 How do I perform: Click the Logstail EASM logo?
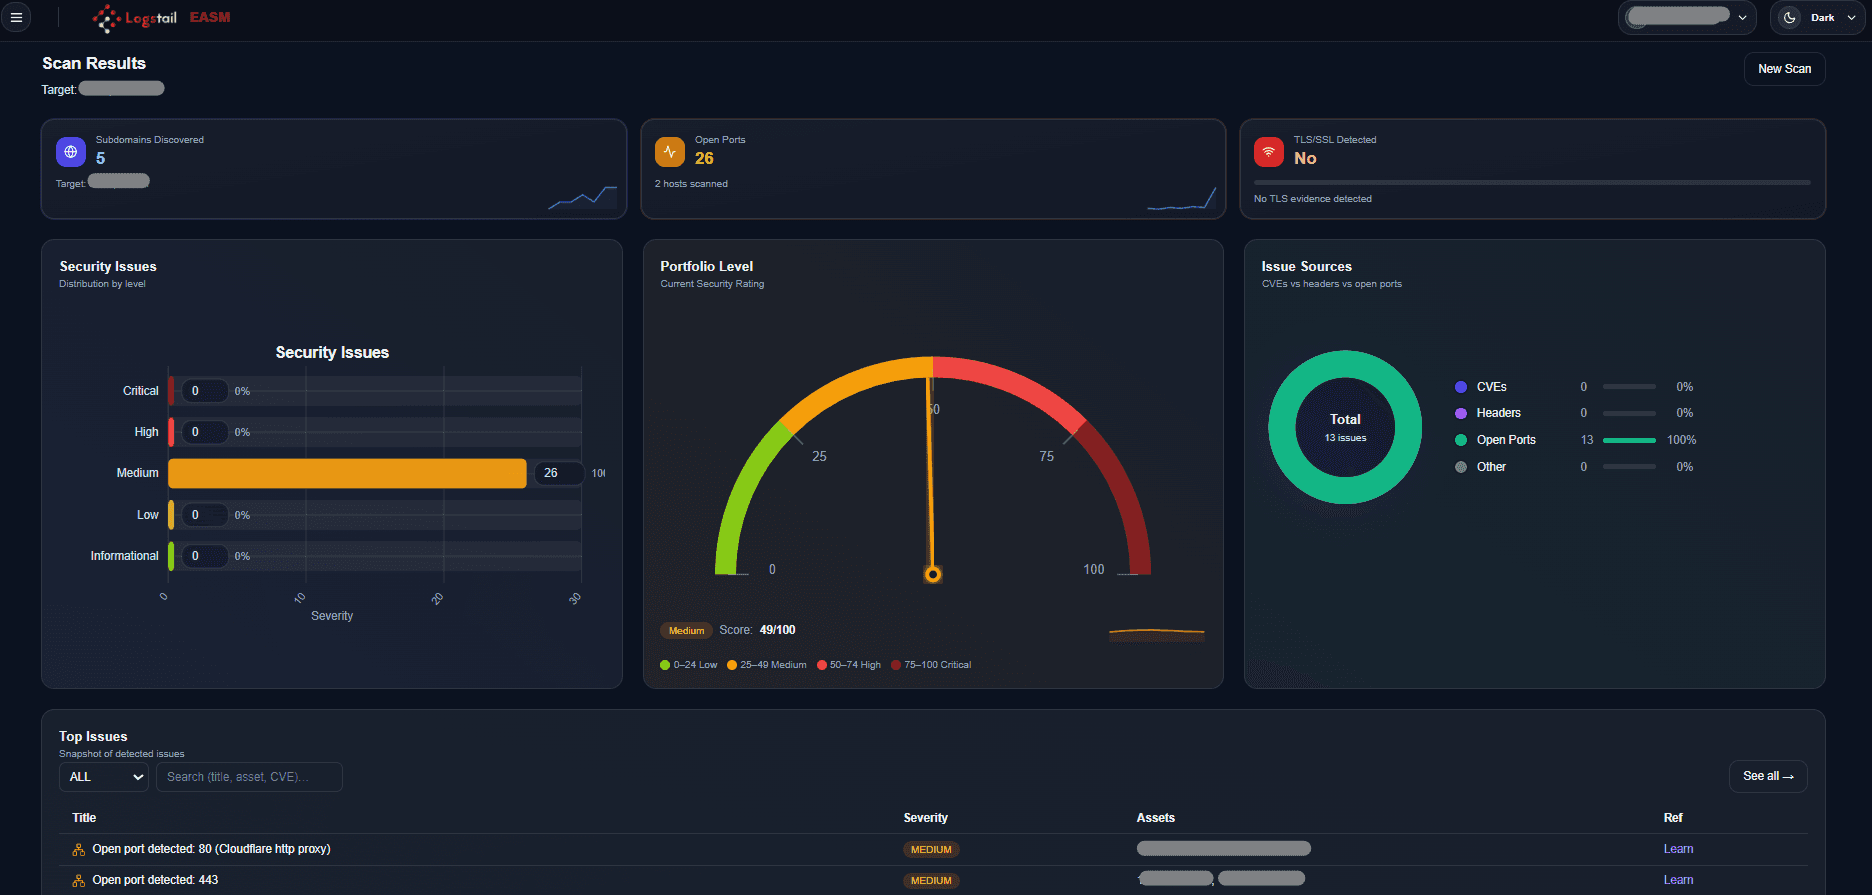pos(161,18)
